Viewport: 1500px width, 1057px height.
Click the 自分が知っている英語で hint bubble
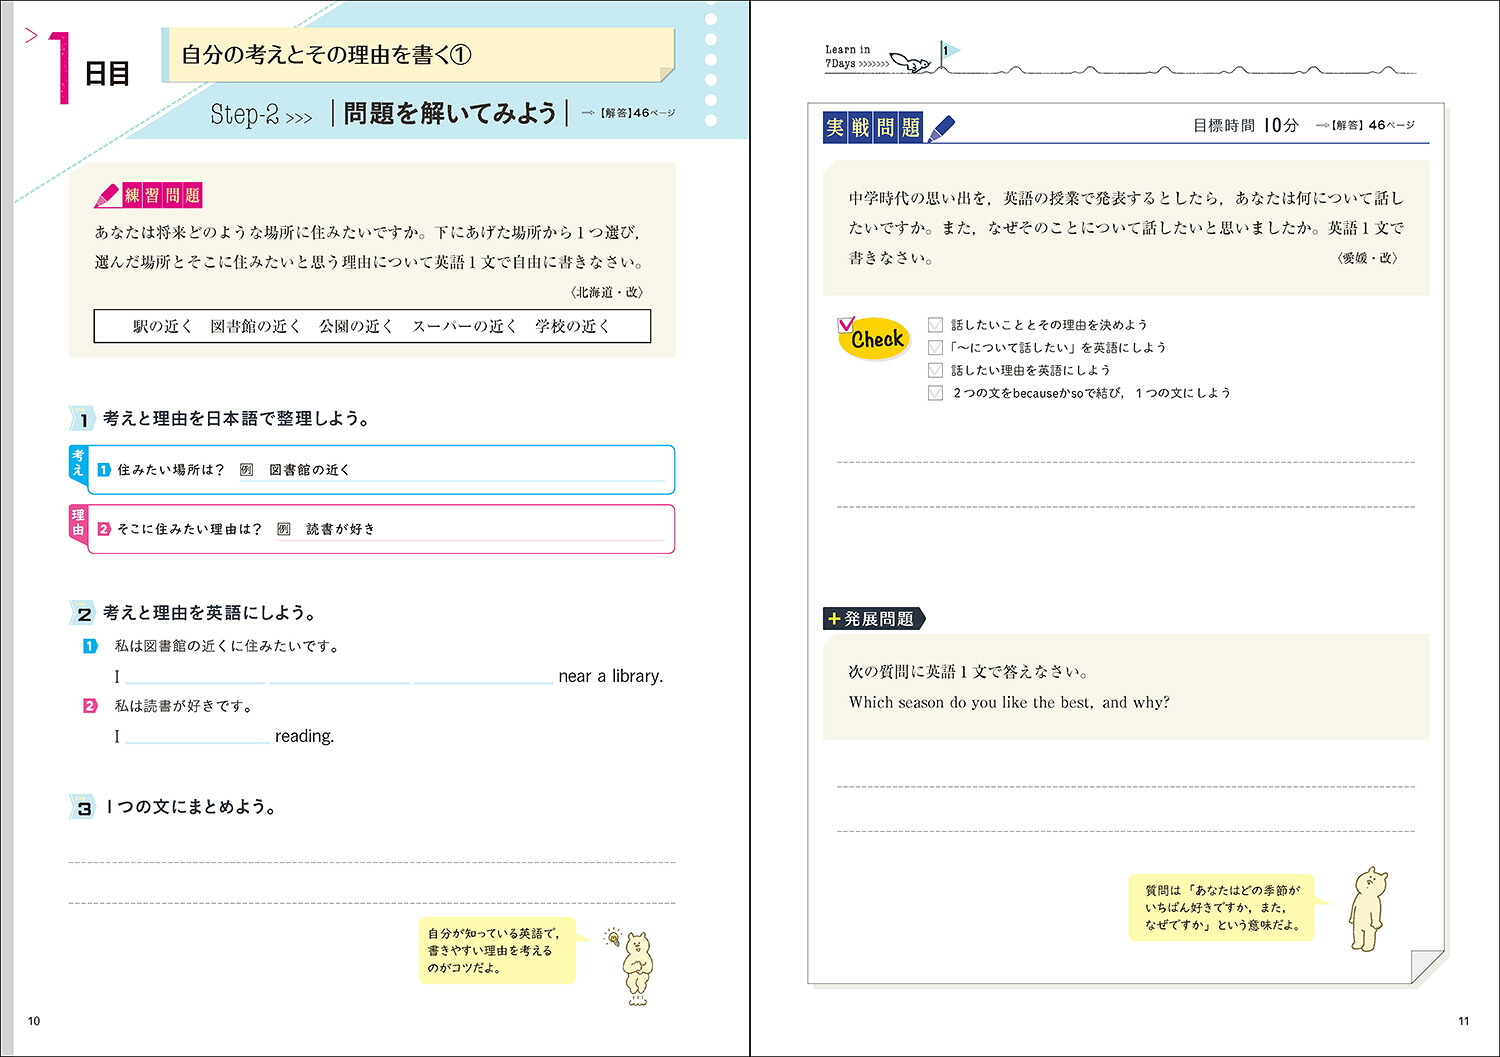497,950
